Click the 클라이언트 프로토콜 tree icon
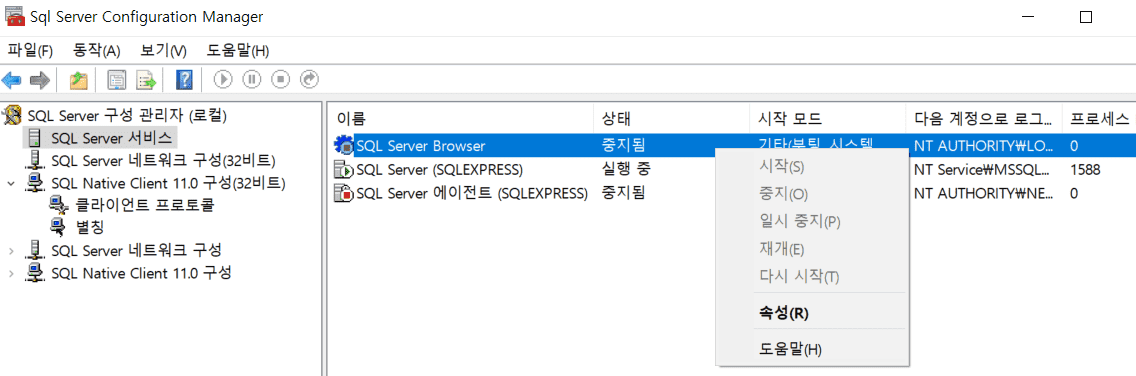Image resolution: width=1136 pixels, height=376 pixels. pyautogui.click(x=59, y=205)
